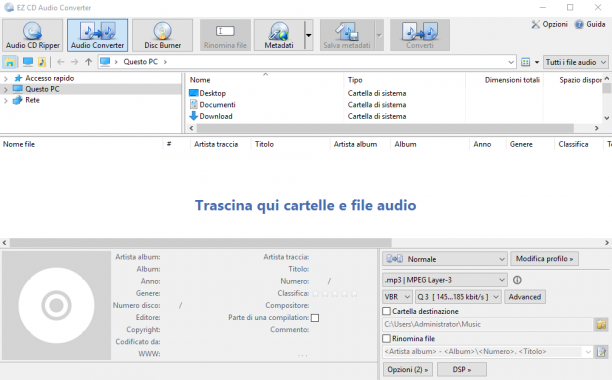Select Rete in the tree
This screenshot has height=380, width=612.
click(32, 100)
